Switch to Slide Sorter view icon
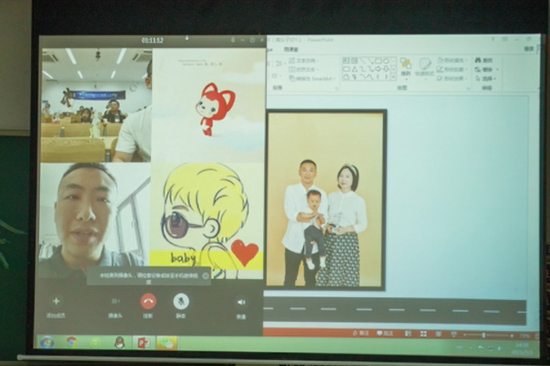550x366 pixels. pos(423,334)
